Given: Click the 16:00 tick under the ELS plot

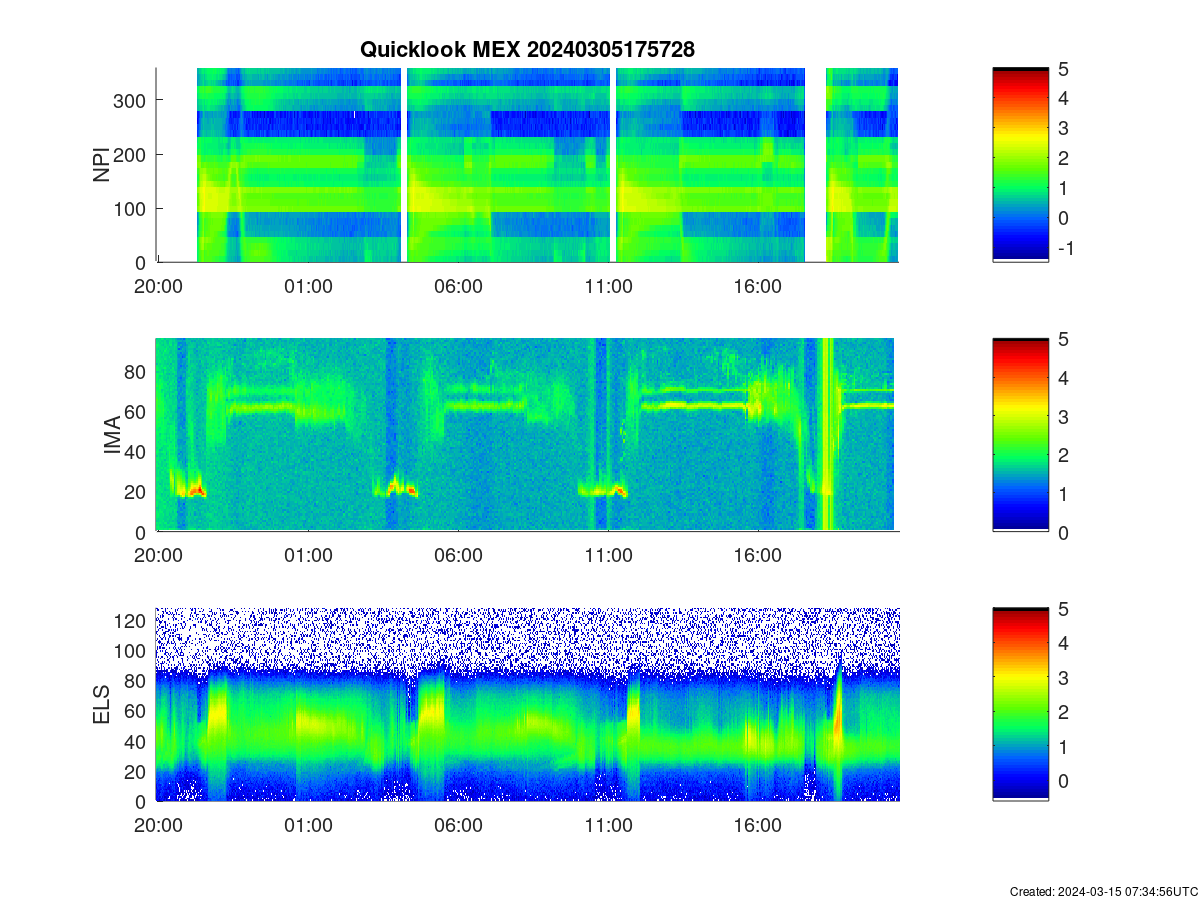Looking at the screenshot, I should (758, 826).
